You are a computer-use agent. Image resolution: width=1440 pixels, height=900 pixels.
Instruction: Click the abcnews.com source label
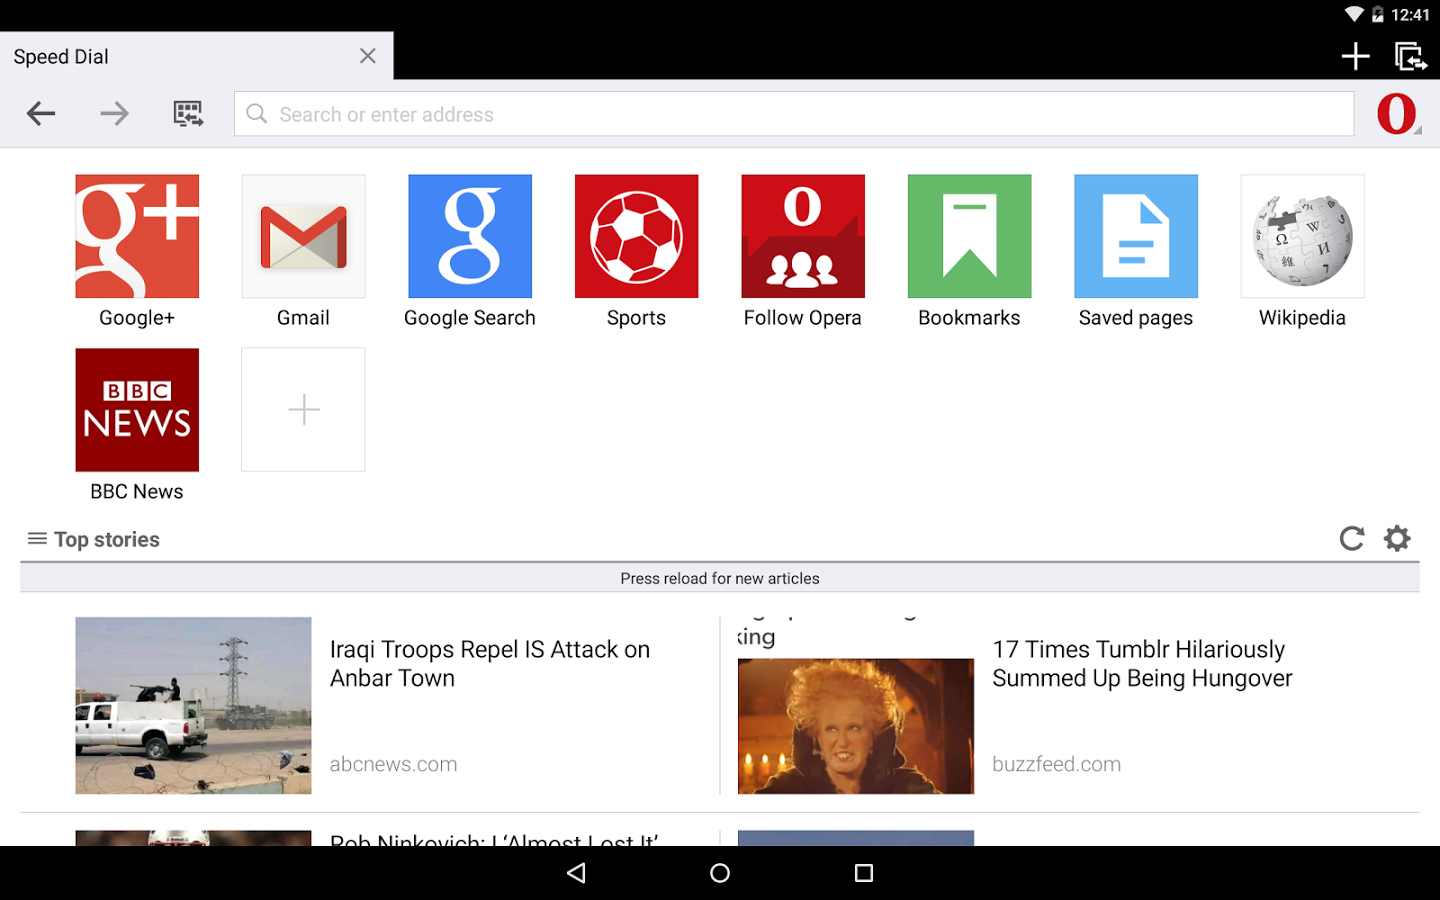point(393,764)
